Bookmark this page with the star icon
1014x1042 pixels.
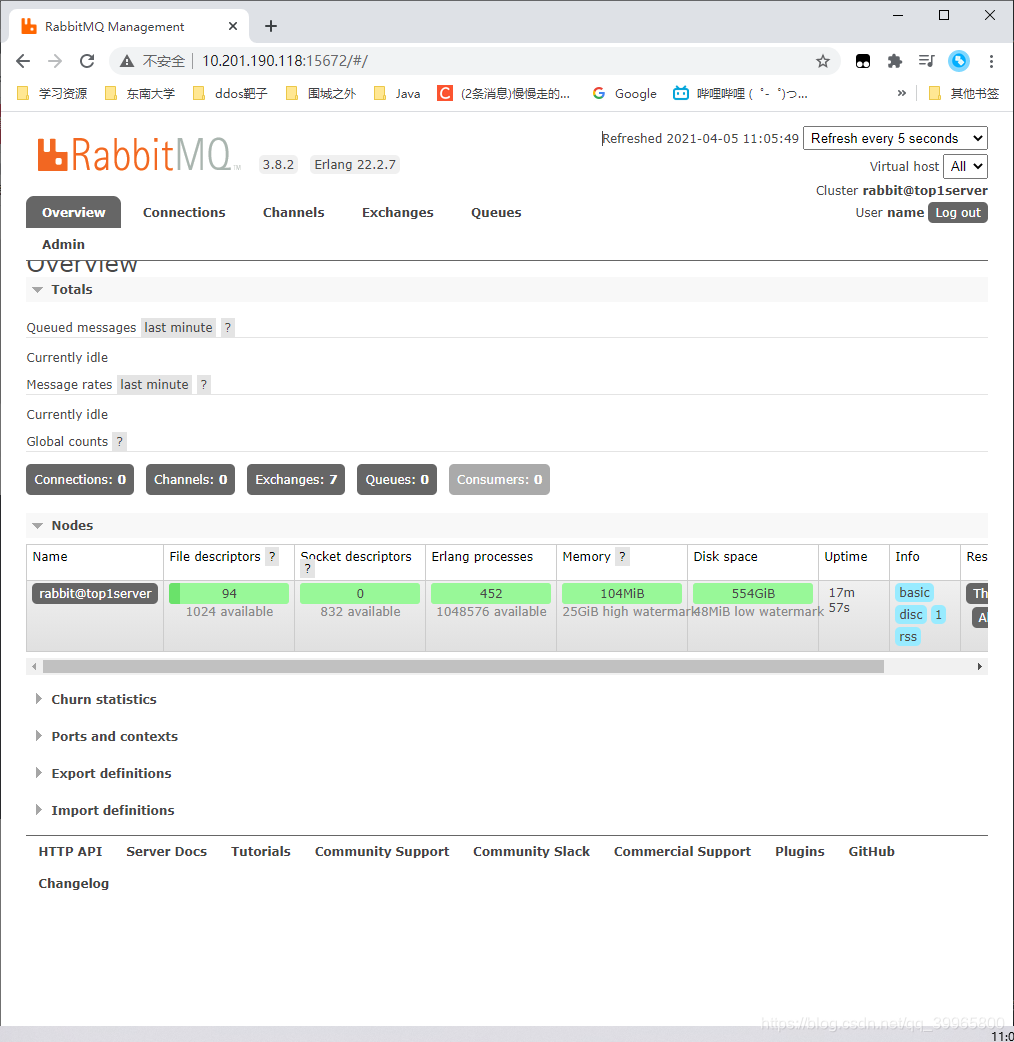pyautogui.click(x=823, y=61)
